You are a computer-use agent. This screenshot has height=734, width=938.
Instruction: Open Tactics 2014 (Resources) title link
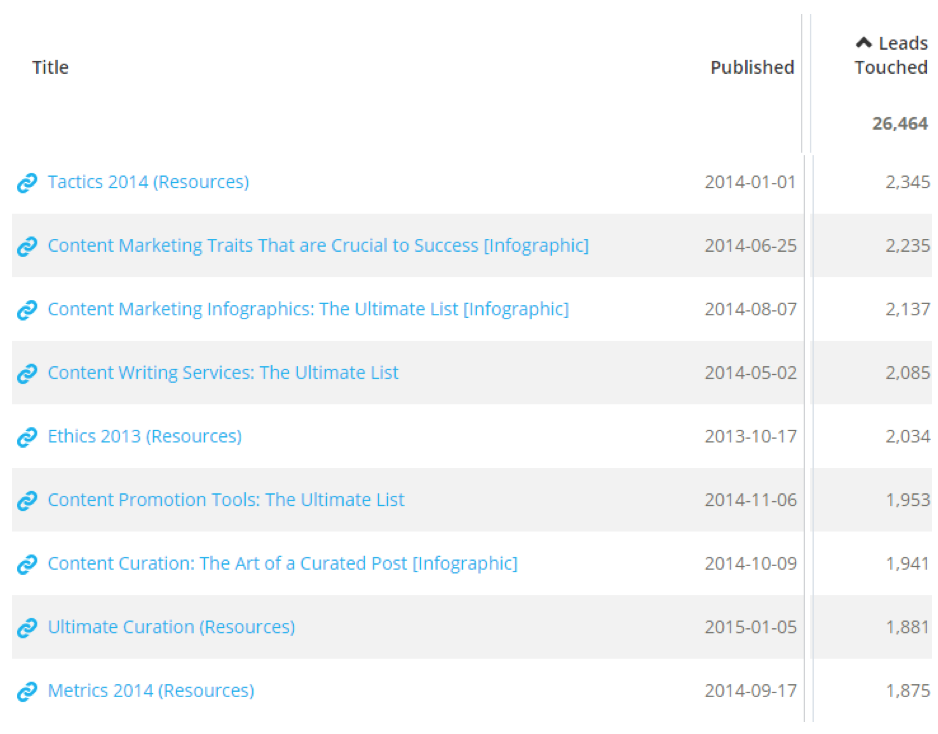click(148, 182)
